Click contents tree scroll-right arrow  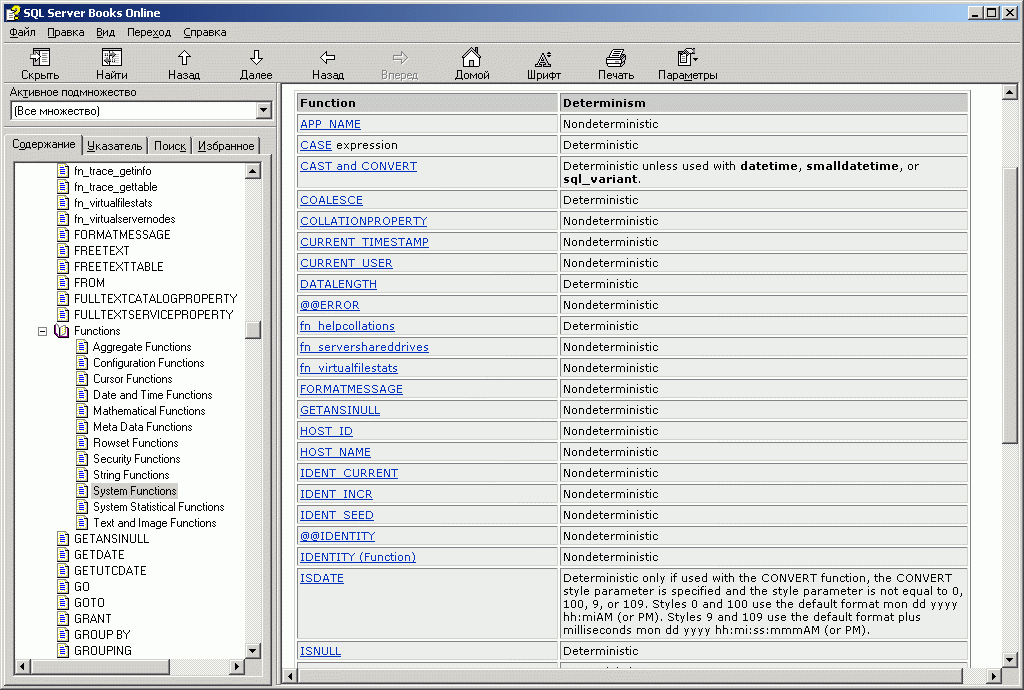point(237,666)
